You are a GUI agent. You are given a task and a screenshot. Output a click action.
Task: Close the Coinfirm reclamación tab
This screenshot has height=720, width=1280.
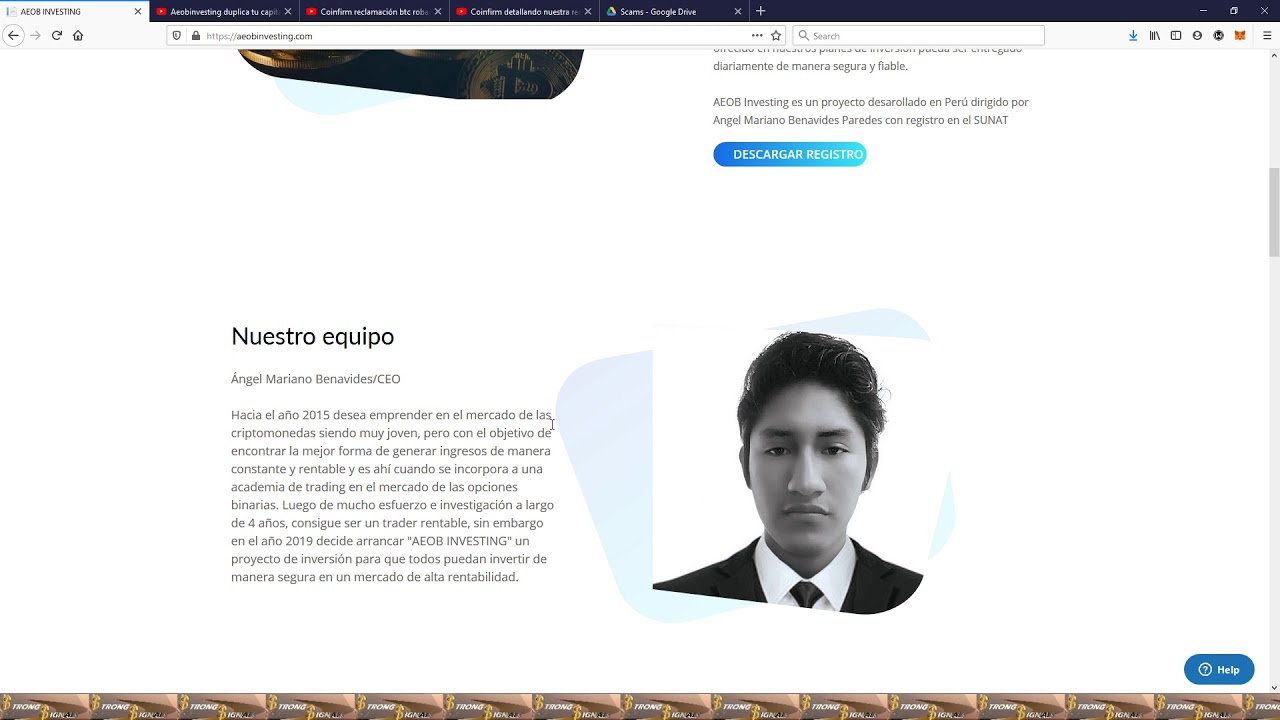pyautogui.click(x=438, y=11)
